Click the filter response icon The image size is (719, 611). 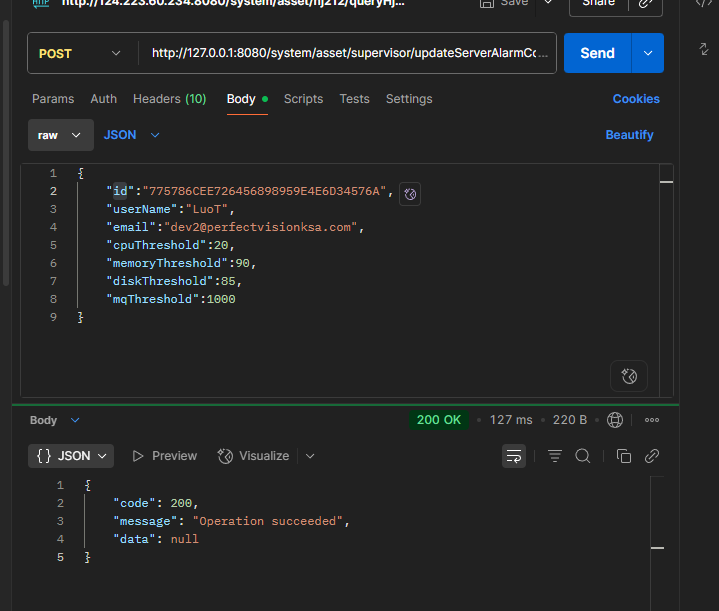(x=555, y=456)
